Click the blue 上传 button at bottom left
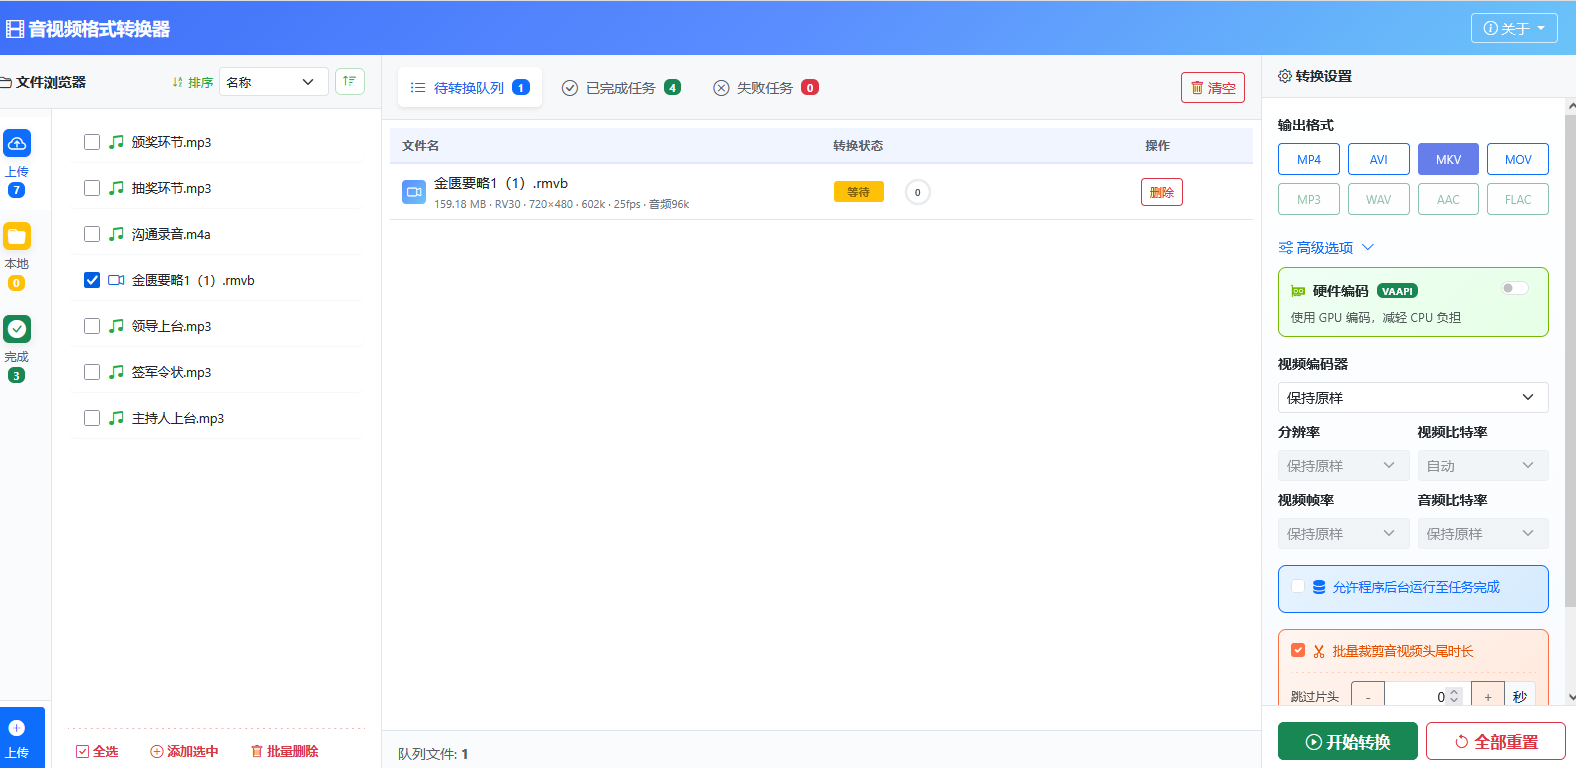Image resolution: width=1576 pixels, height=768 pixels. [22, 738]
